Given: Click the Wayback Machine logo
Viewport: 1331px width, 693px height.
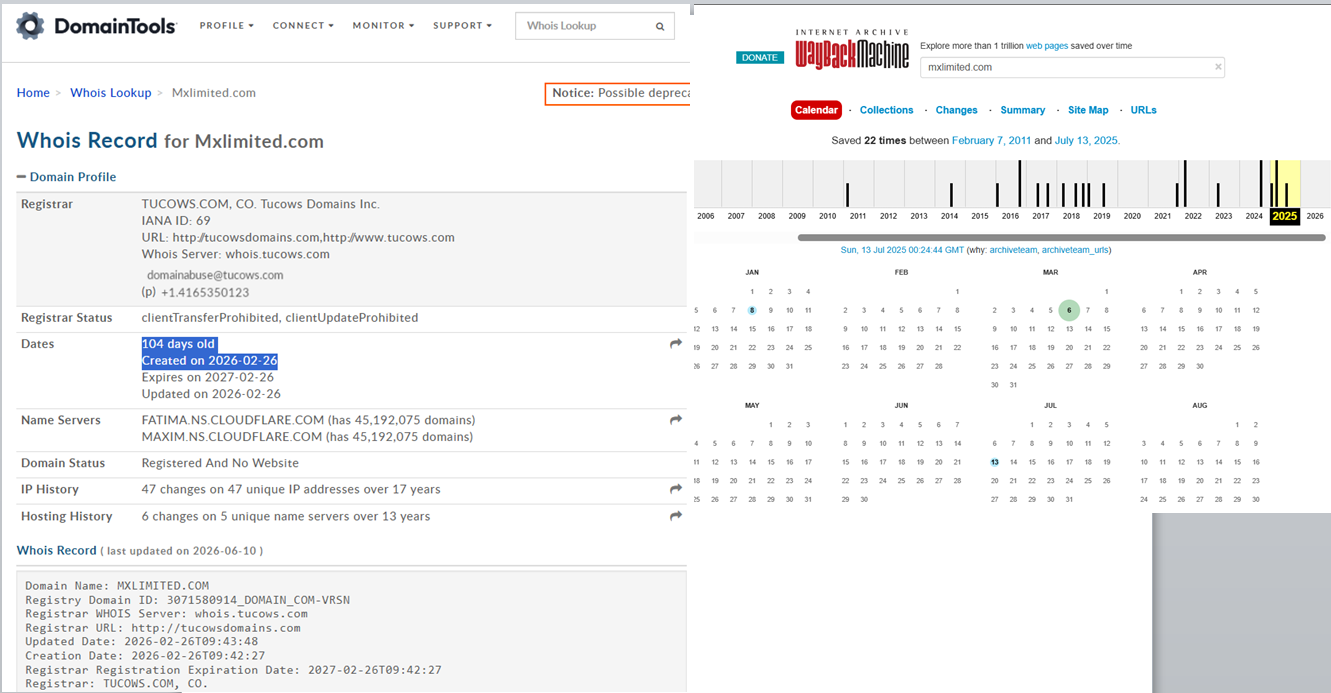Looking at the screenshot, I should (852, 48).
